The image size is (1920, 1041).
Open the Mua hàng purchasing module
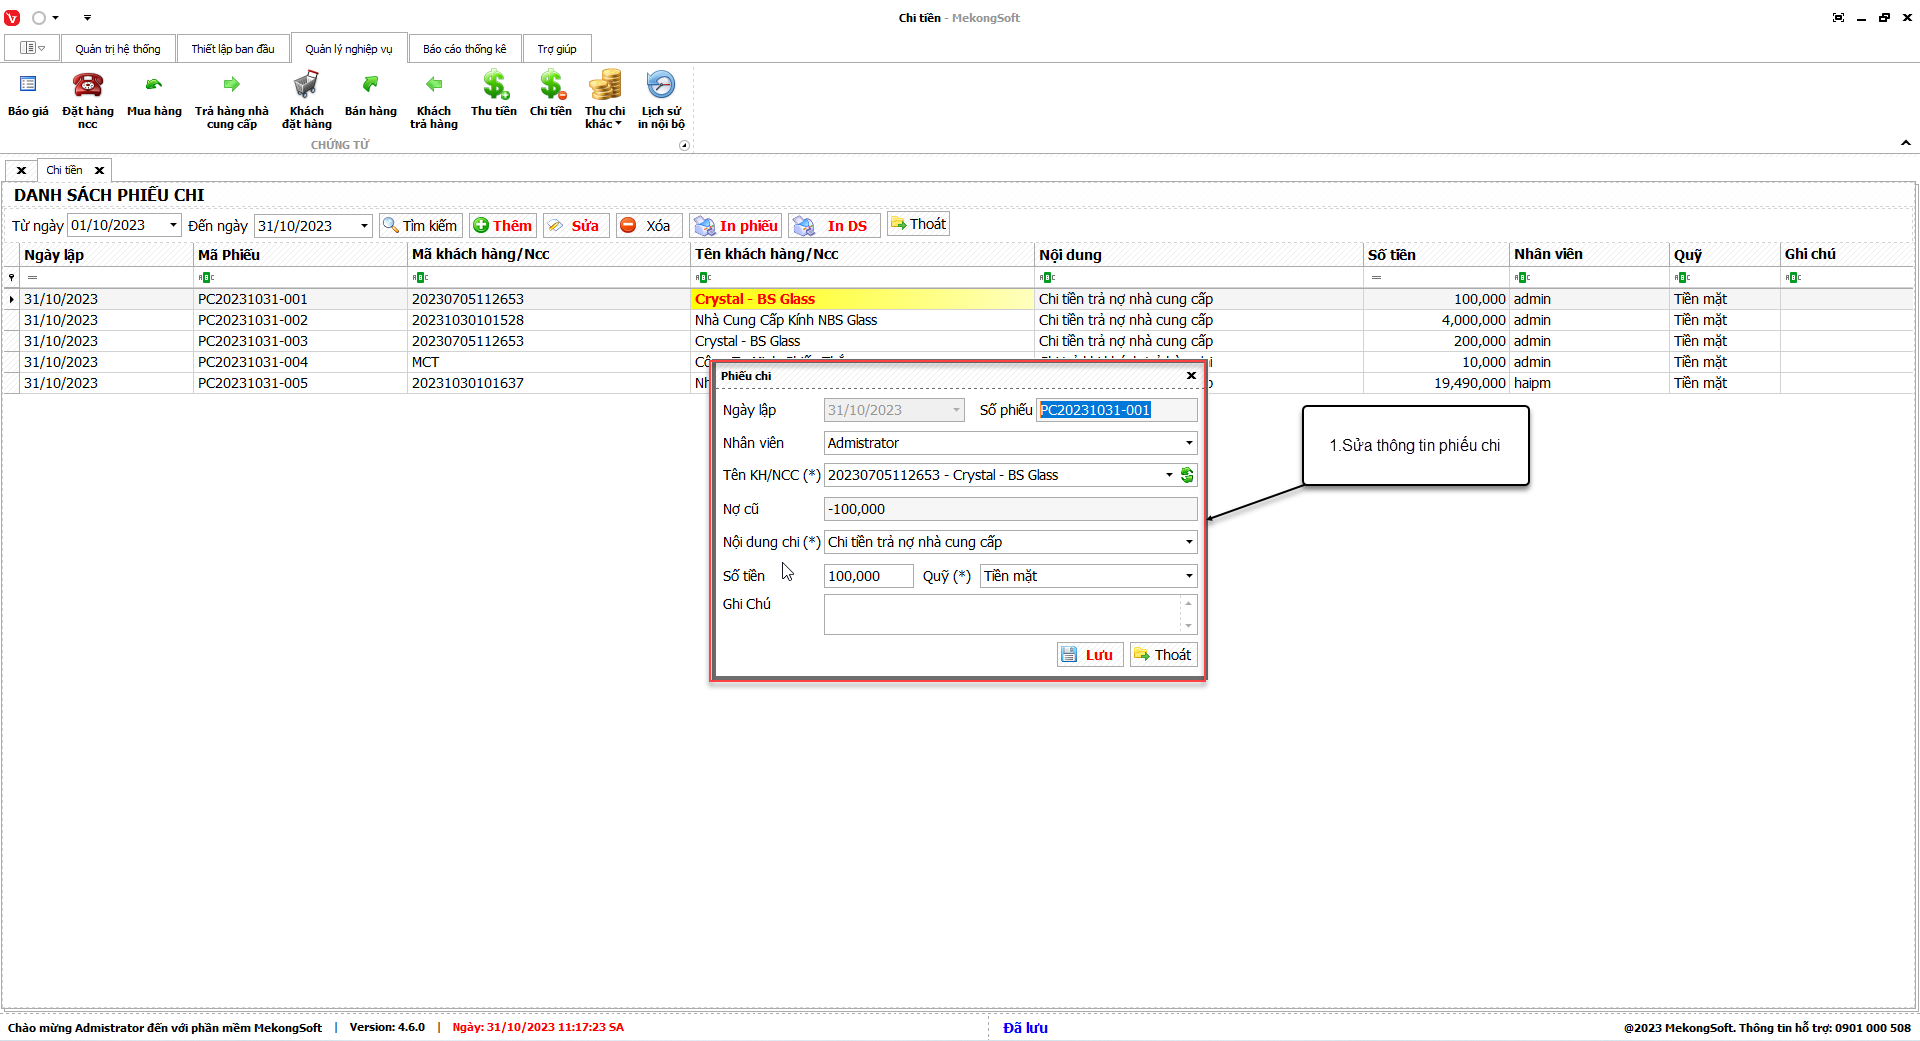click(x=154, y=98)
